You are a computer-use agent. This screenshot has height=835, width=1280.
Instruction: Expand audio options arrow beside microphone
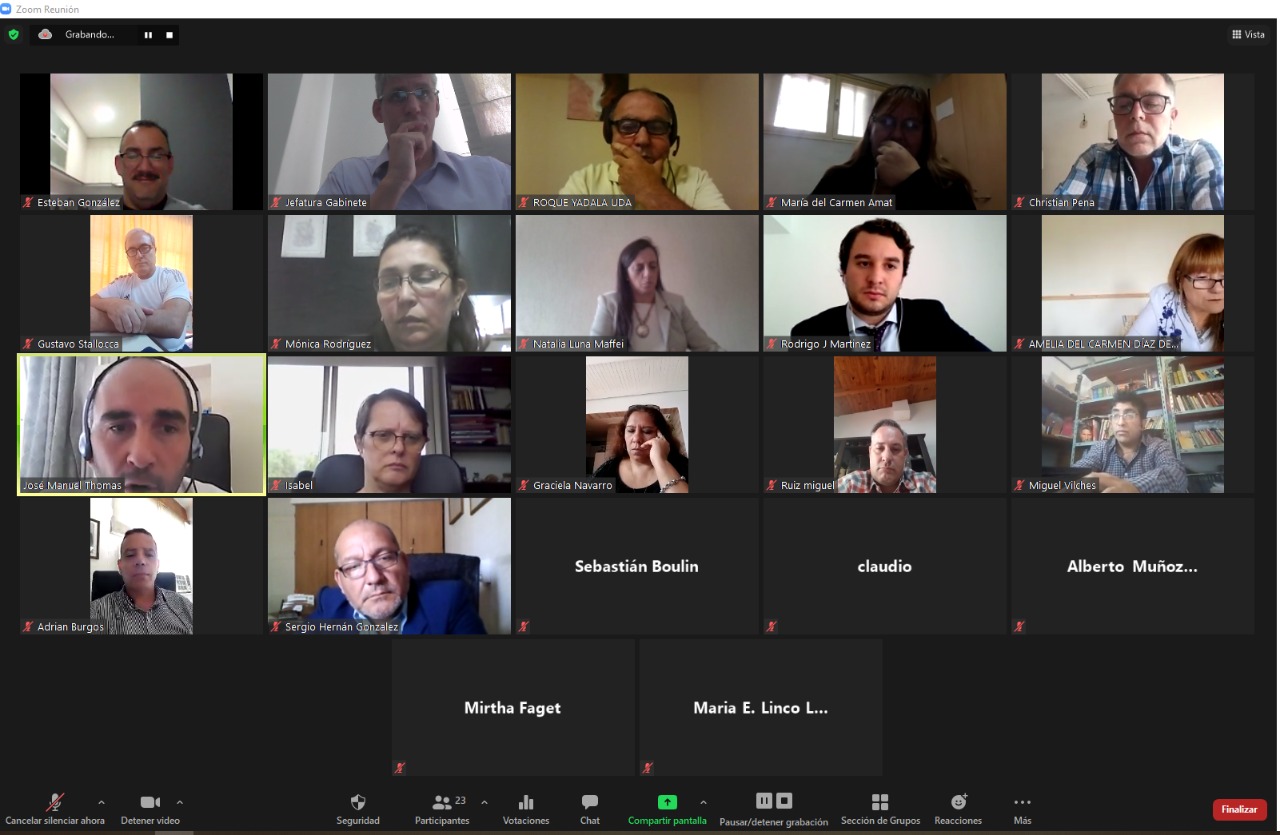coord(101,802)
